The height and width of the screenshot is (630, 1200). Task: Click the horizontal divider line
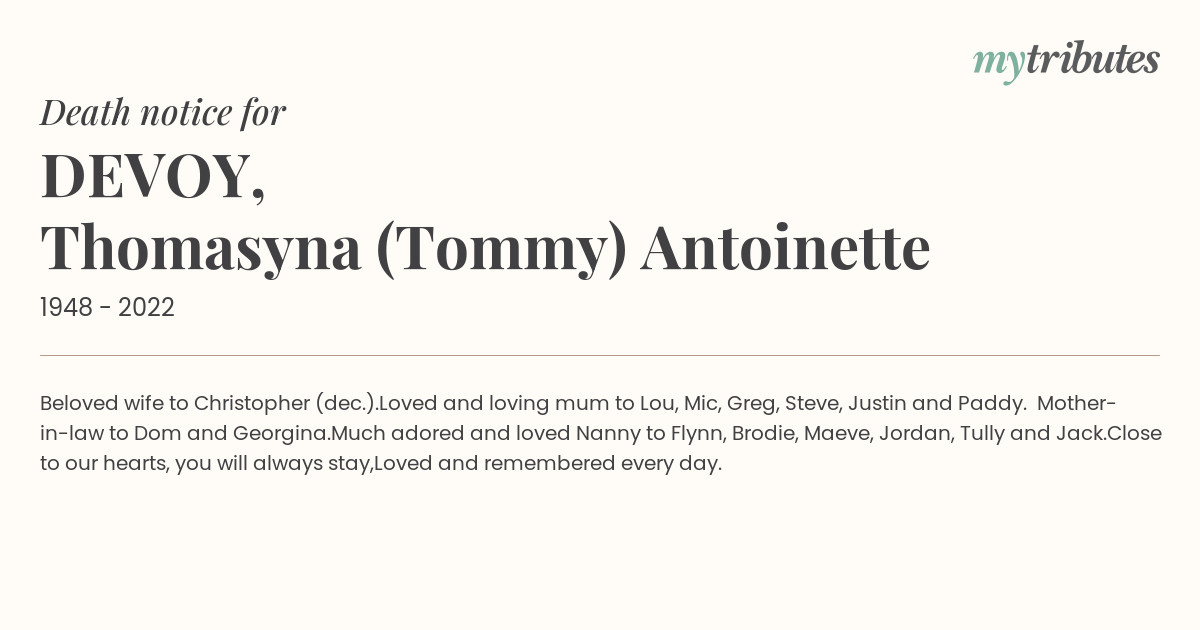pyautogui.click(x=600, y=355)
